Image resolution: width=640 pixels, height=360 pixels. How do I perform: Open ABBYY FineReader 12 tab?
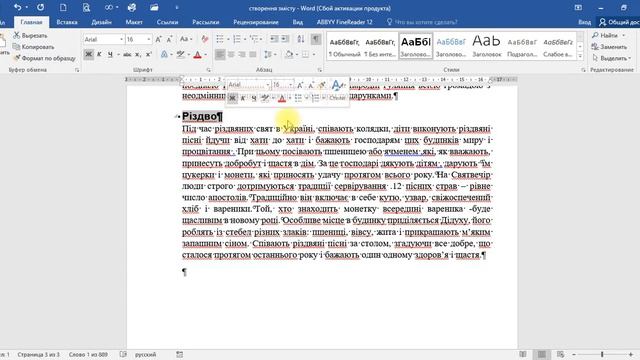pos(344,22)
